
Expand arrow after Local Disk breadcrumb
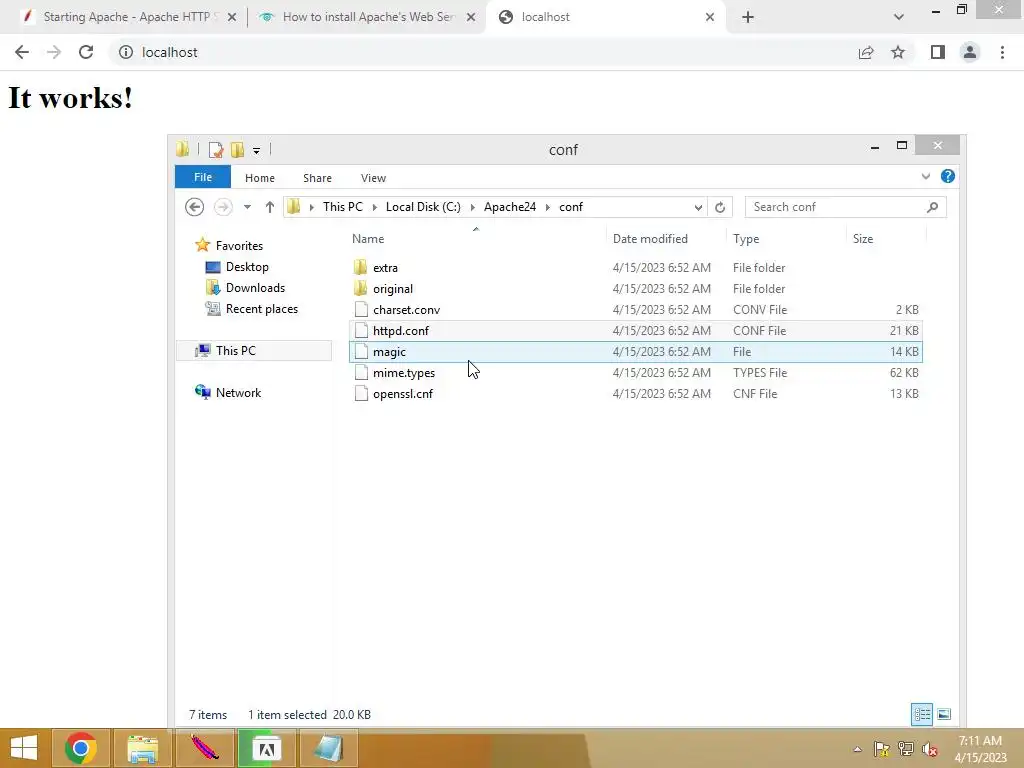[472, 207]
